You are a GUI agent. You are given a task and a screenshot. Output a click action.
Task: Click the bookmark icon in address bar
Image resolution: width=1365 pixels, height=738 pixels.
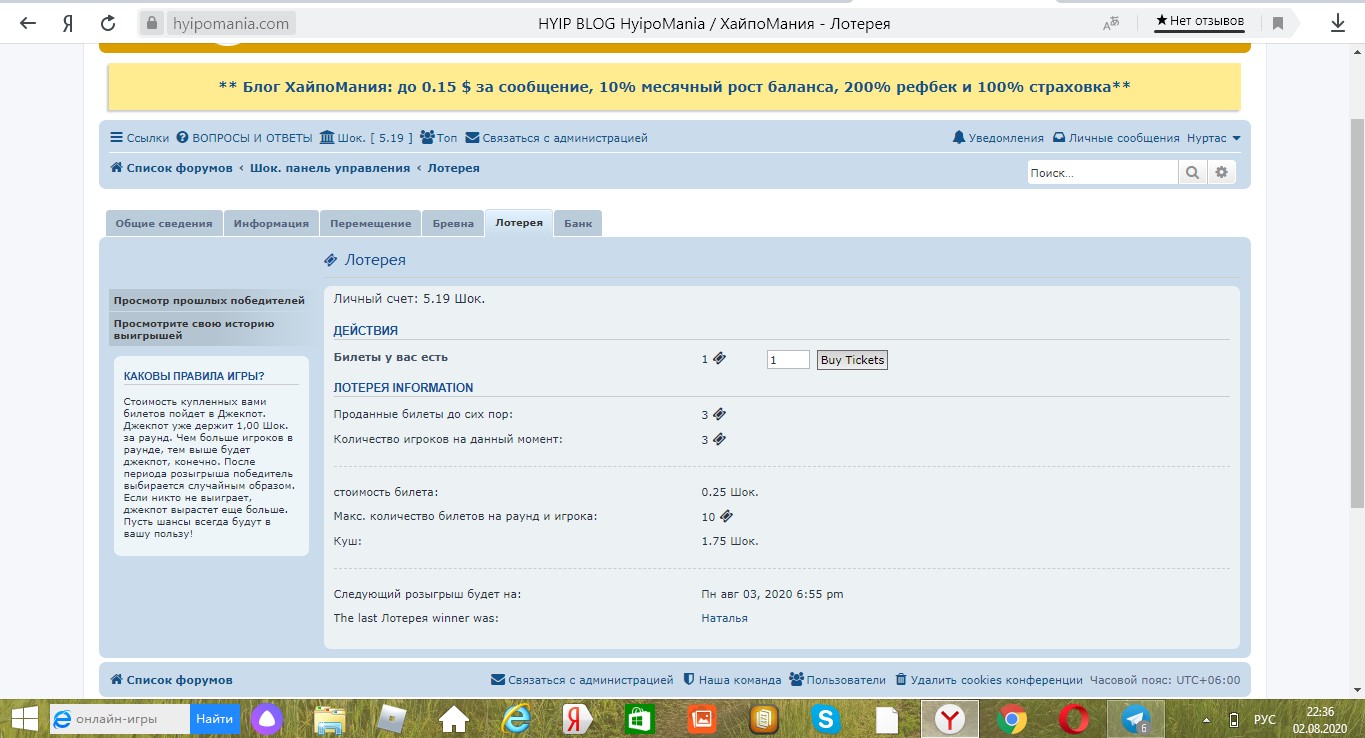[1278, 23]
